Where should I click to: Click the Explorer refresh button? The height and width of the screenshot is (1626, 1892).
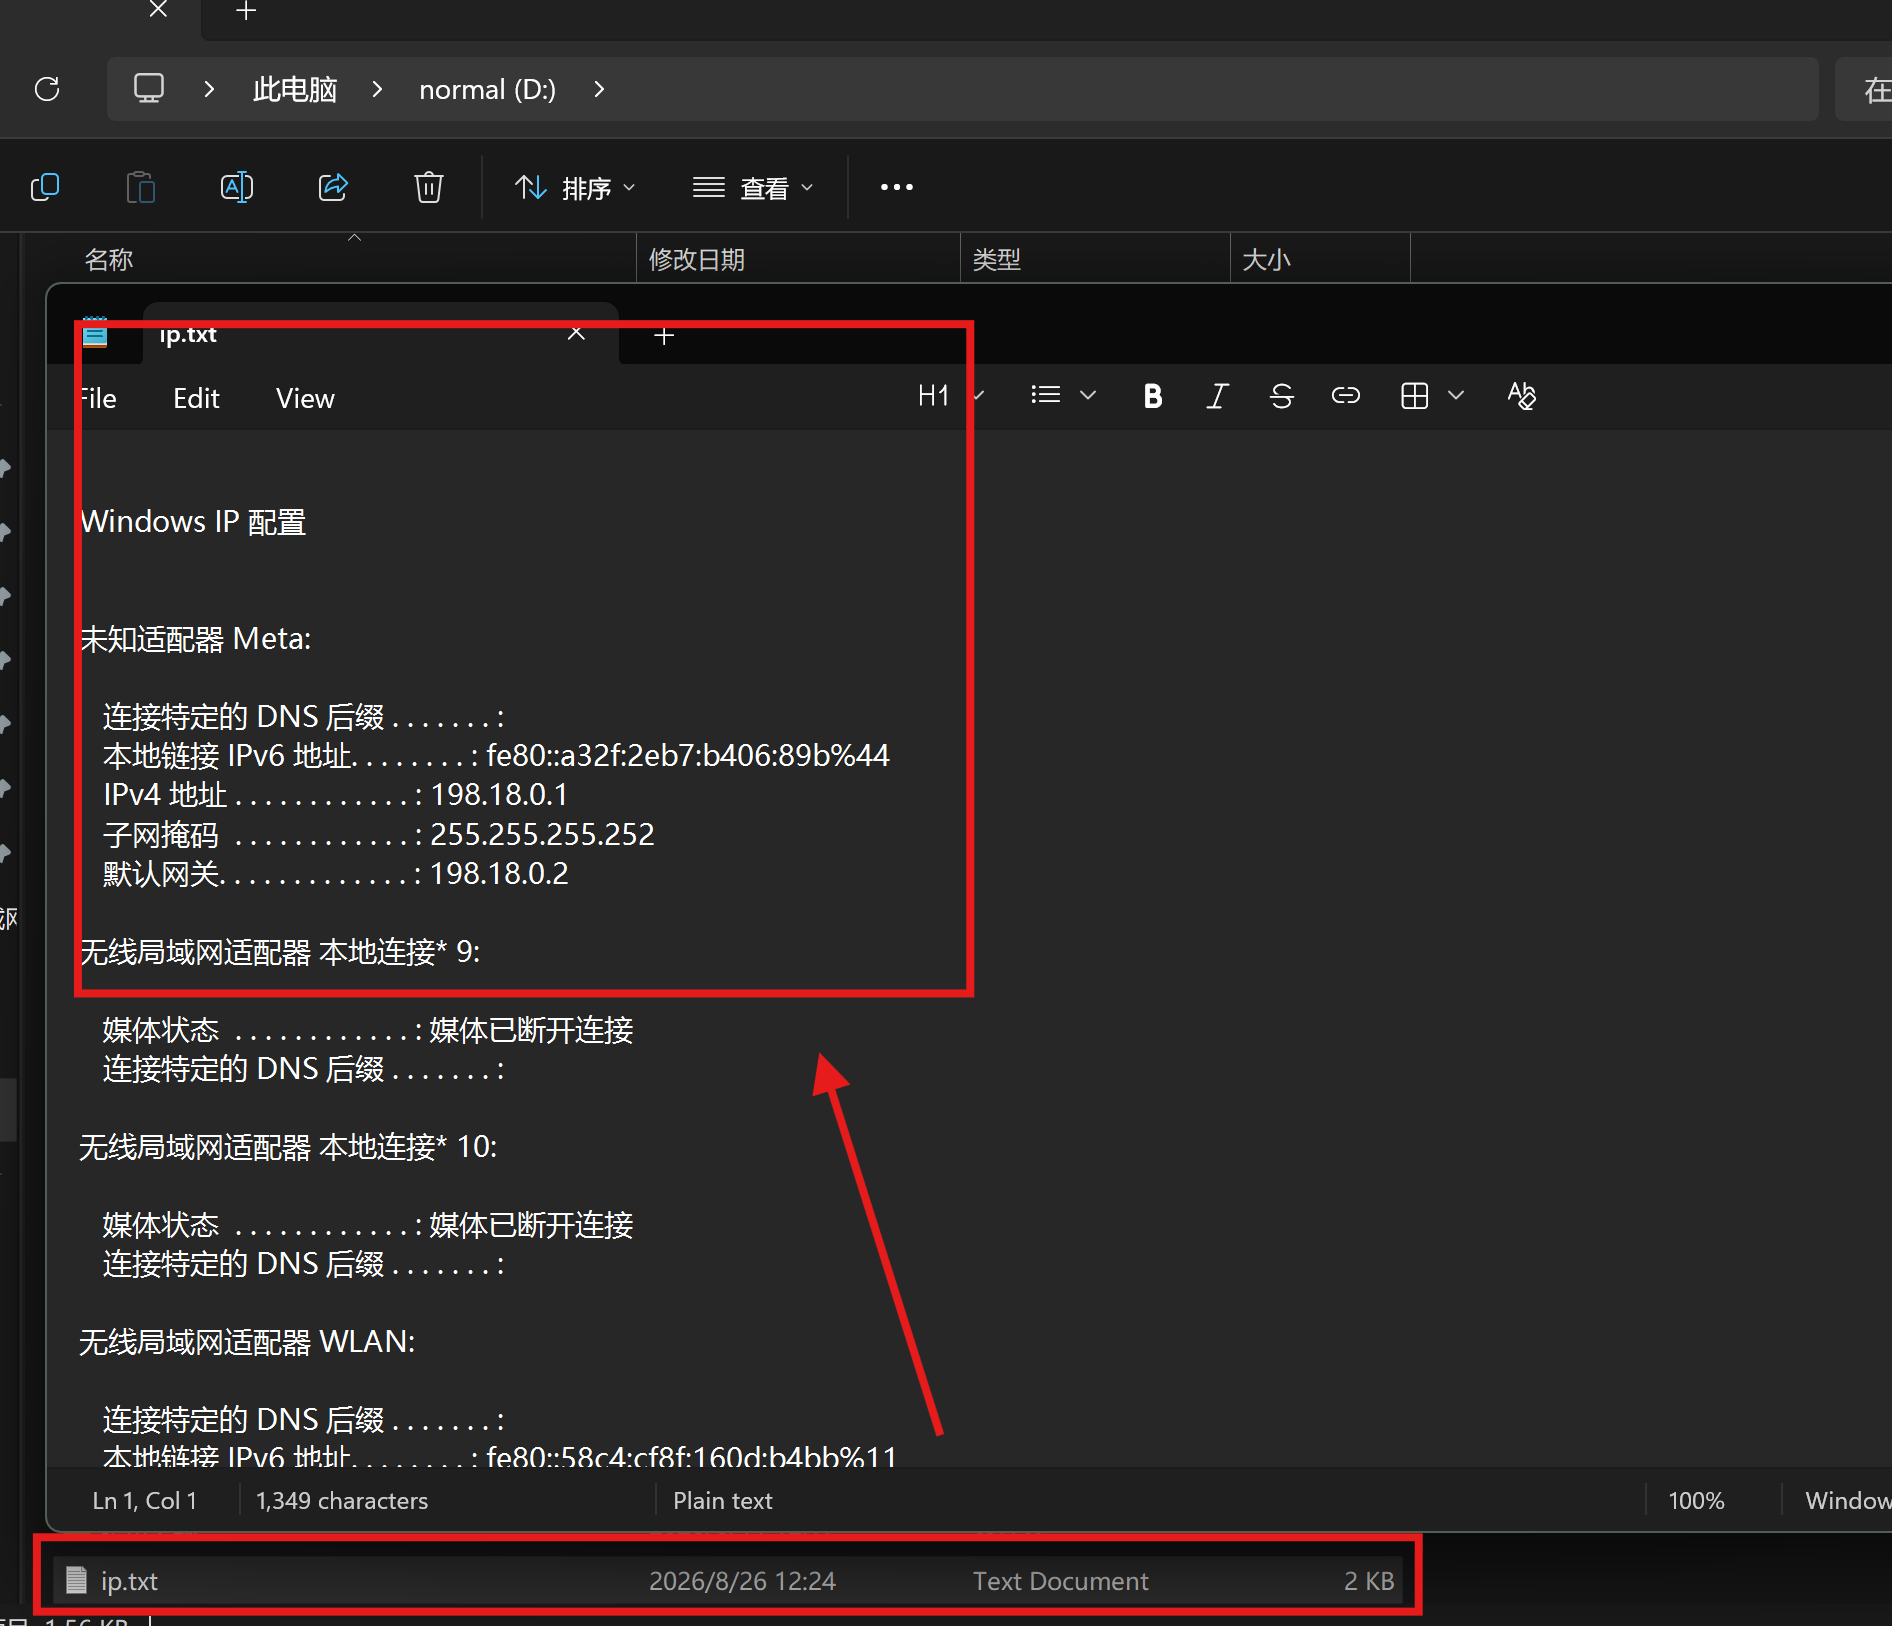47,89
